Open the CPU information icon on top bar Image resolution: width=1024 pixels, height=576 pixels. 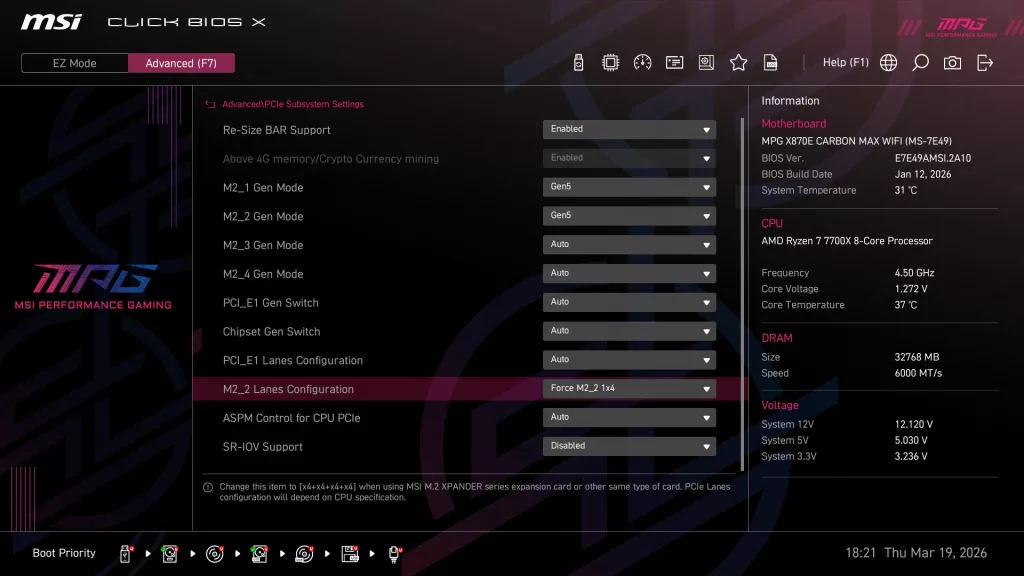(610, 62)
